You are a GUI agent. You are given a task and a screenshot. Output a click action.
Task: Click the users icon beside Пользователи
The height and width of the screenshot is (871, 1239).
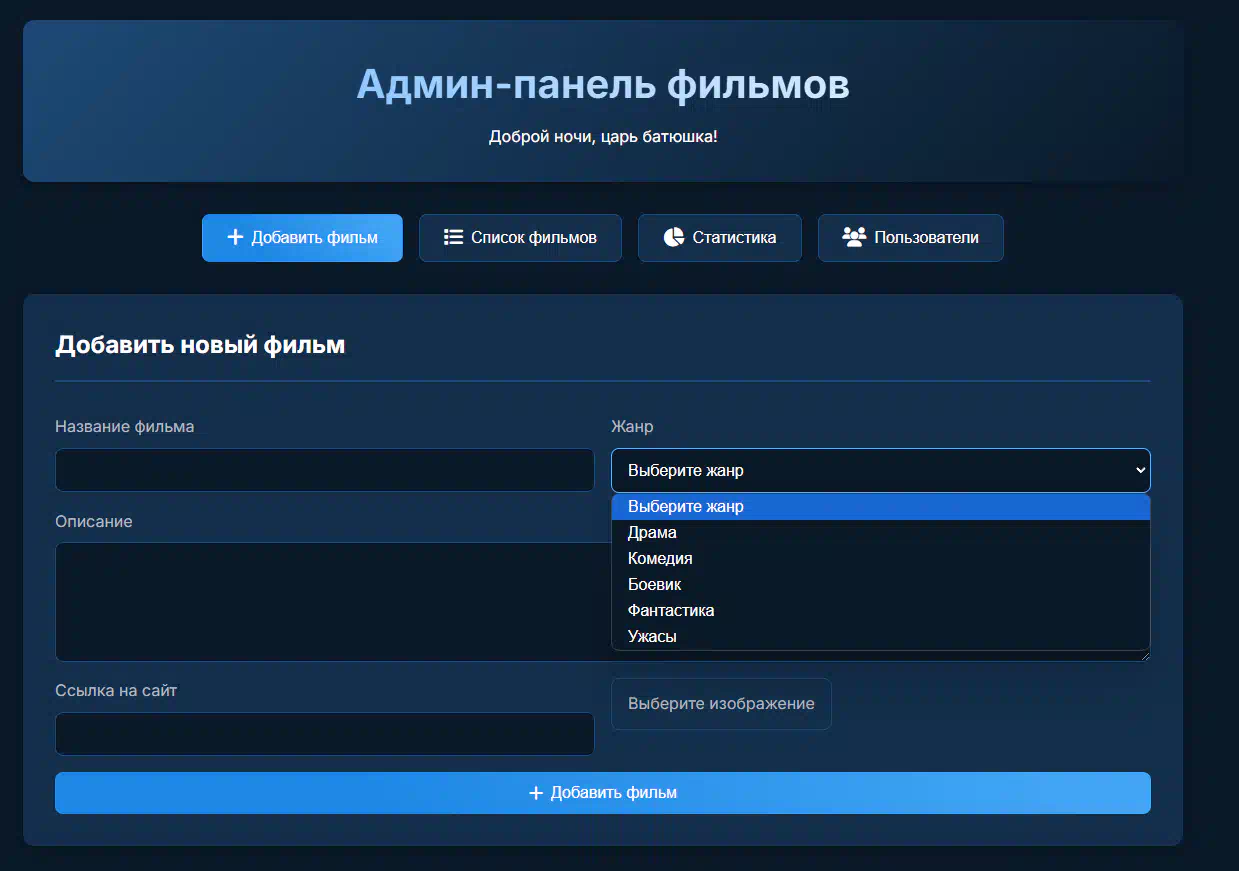tap(853, 237)
